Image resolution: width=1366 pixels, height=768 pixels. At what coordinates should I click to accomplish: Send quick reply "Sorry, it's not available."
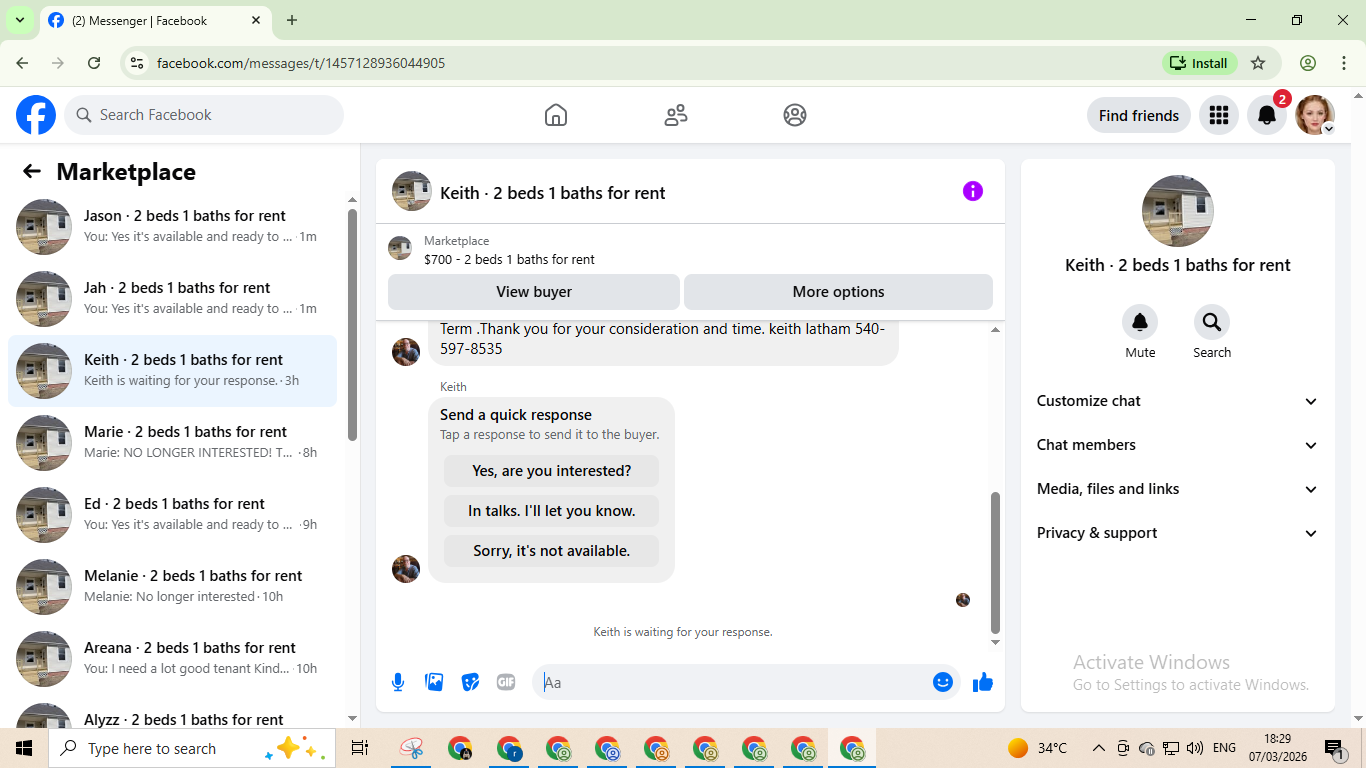tap(552, 551)
